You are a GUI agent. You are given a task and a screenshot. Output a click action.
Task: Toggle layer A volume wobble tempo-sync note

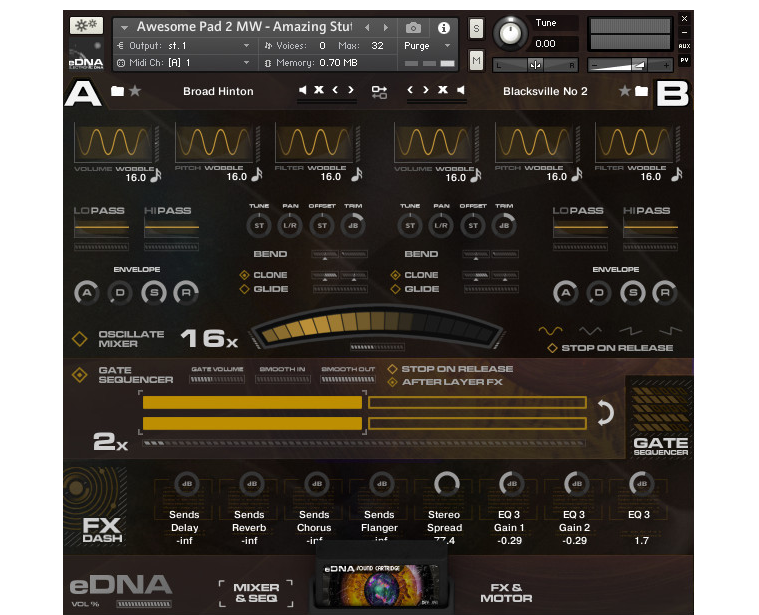tap(156, 175)
